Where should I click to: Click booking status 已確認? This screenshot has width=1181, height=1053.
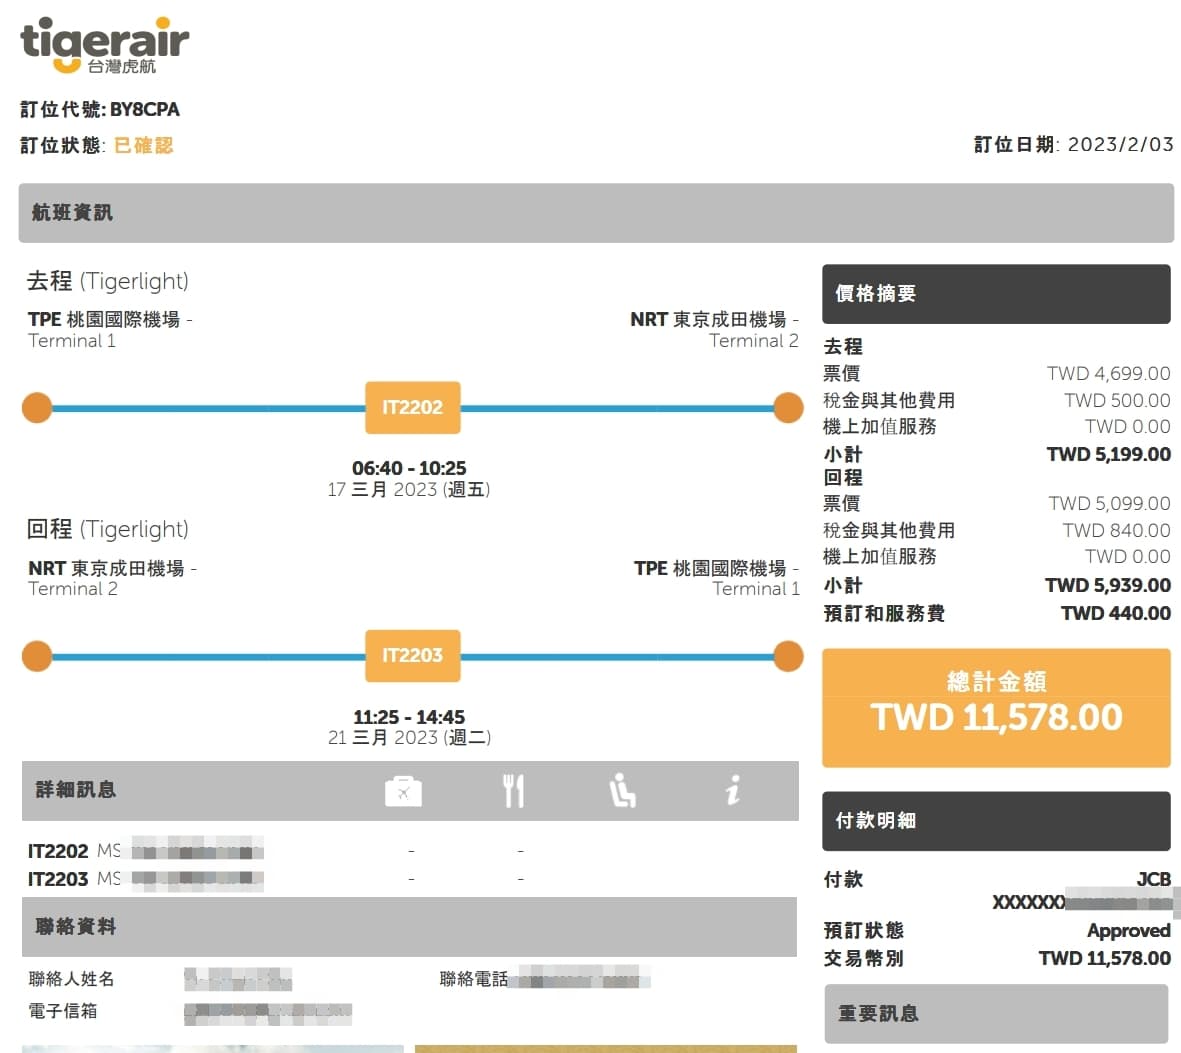pyautogui.click(x=143, y=145)
